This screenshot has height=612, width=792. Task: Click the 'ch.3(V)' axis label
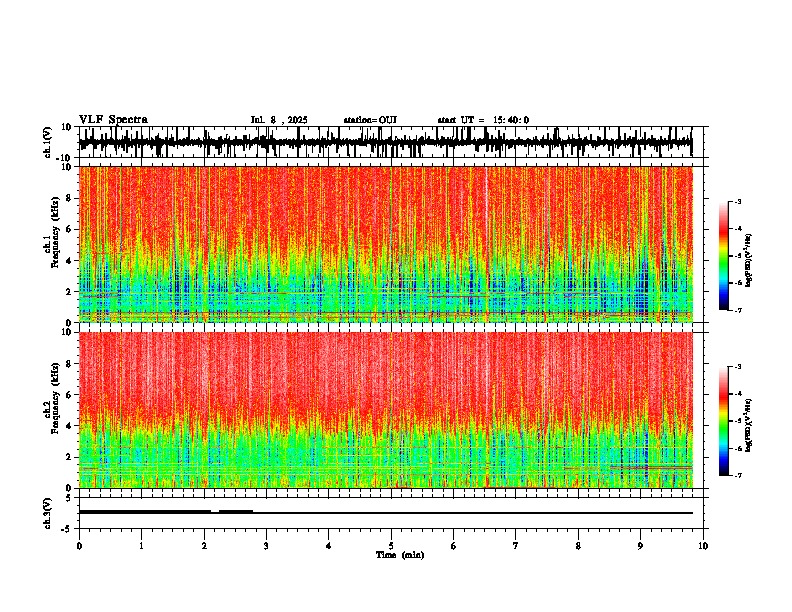[48, 514]
